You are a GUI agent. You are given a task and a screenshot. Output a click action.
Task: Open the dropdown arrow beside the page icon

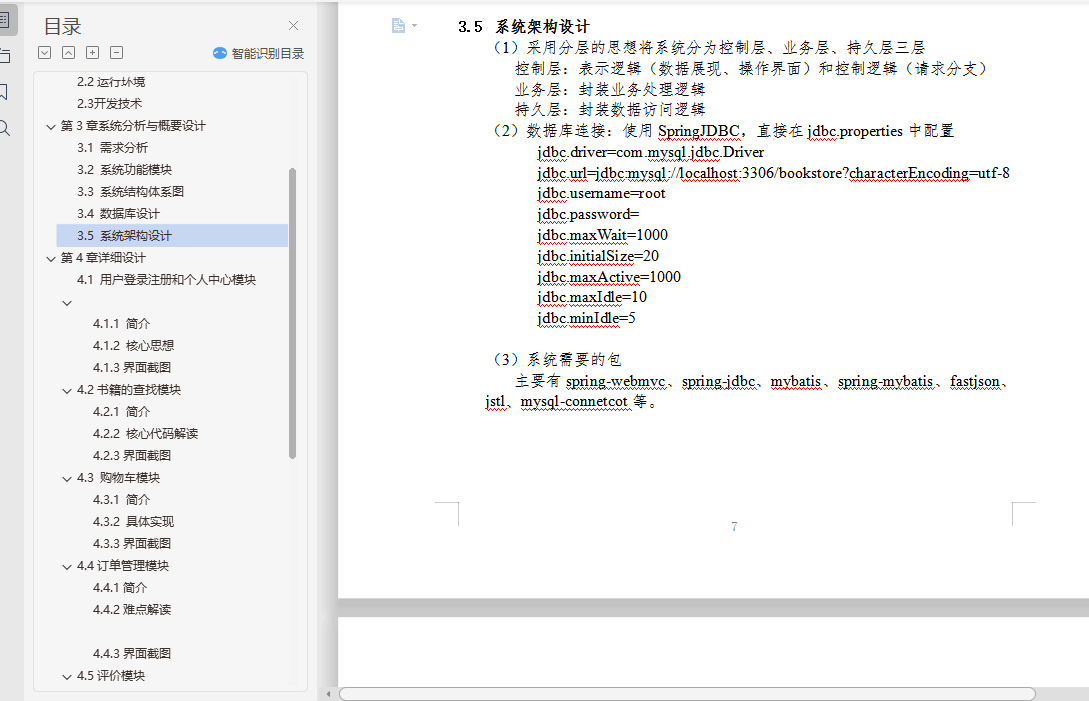pos(415,26)
